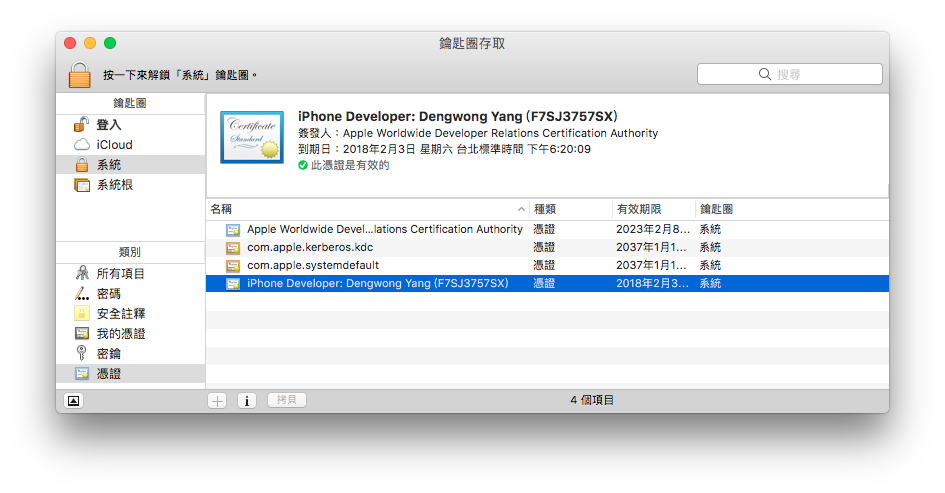This screenshot has height=493, width=945.
Task: Close the 鑰匙圈存取 window
Action: (x=70, y=43)
